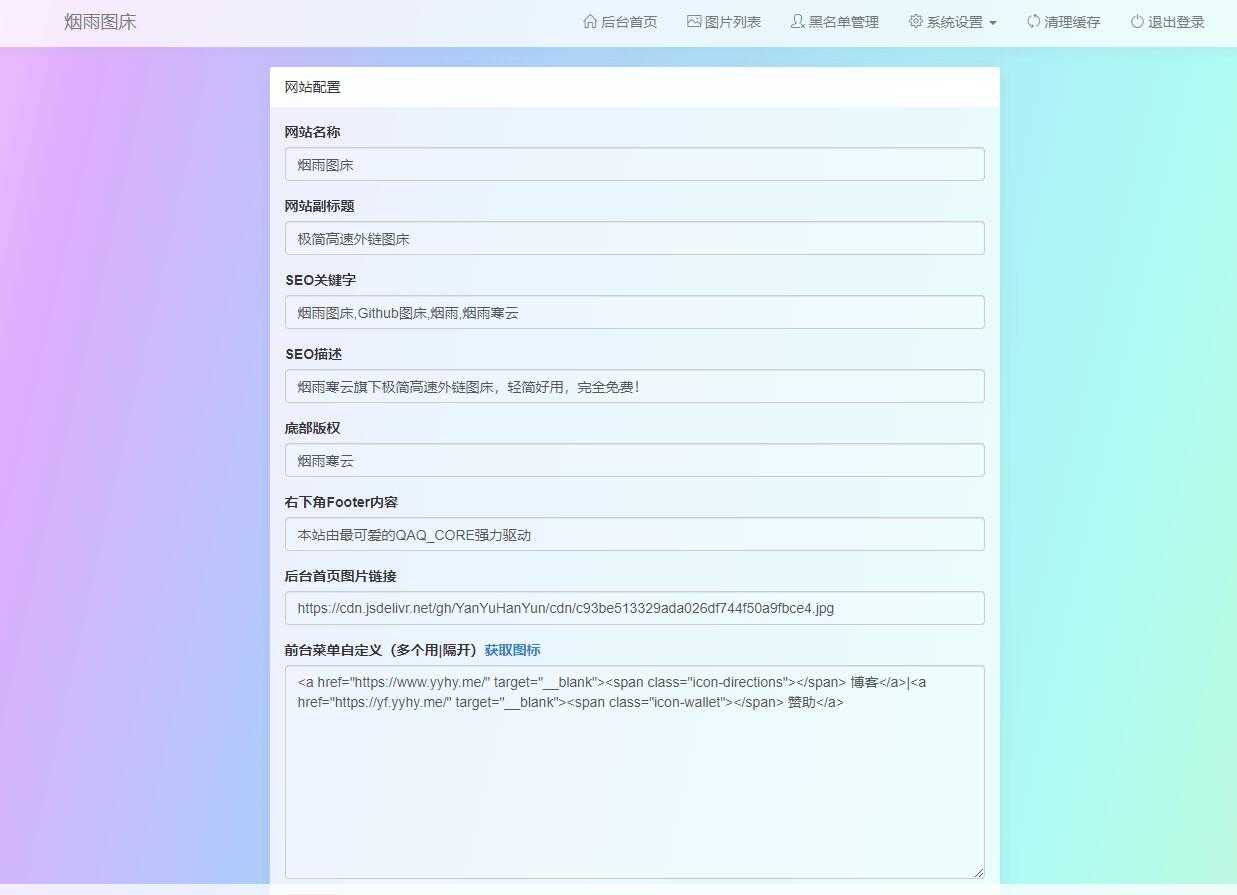This screenshot has height=895, width=1237.
Task: Click the SEO描述 text field
Action: click(x=634, y=387)
